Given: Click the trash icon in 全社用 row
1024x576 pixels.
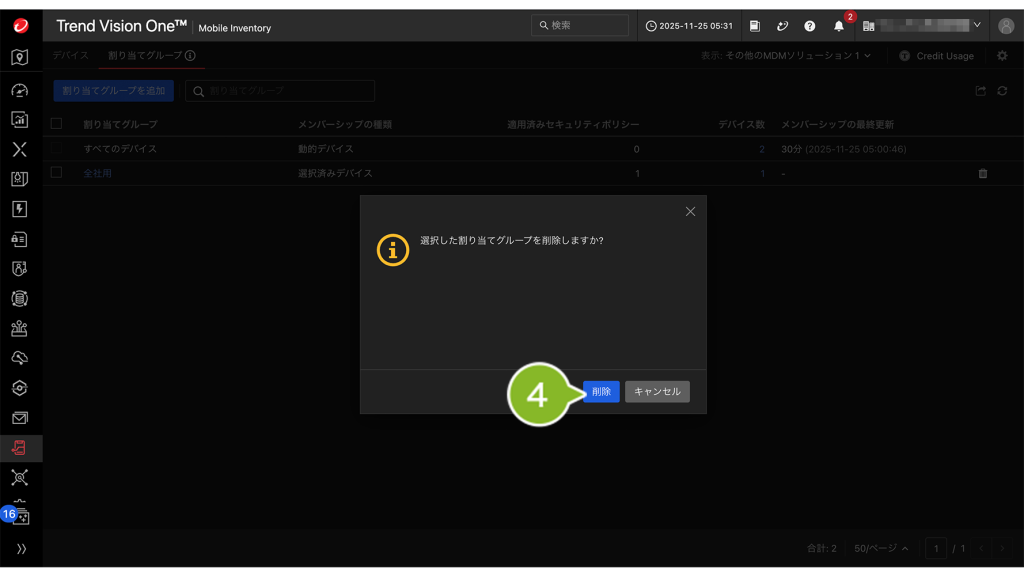Looking at the screenshot, I should click(x=982, y=173).
